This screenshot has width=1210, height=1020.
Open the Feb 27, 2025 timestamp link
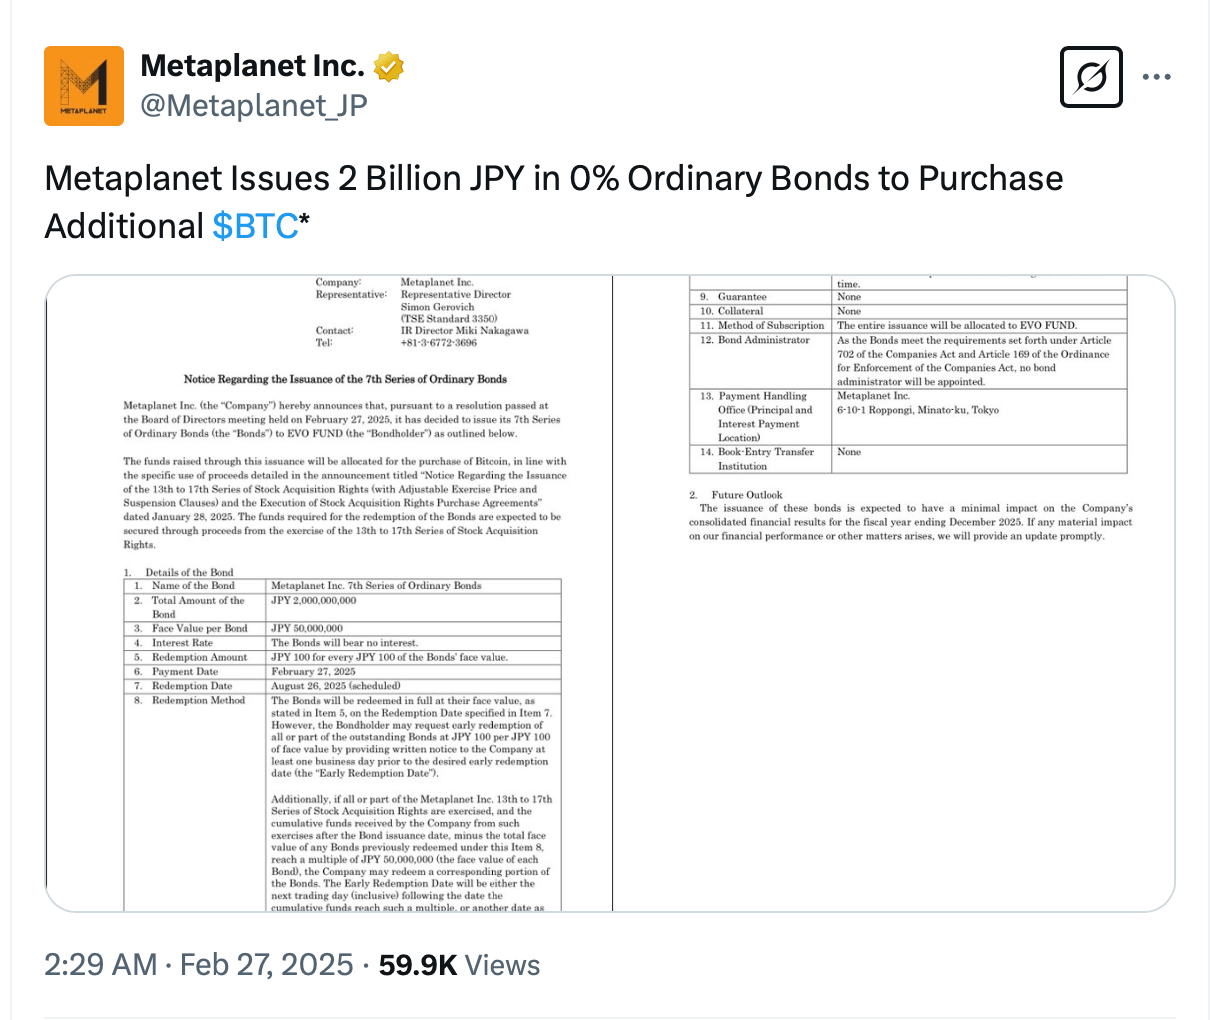266,964
